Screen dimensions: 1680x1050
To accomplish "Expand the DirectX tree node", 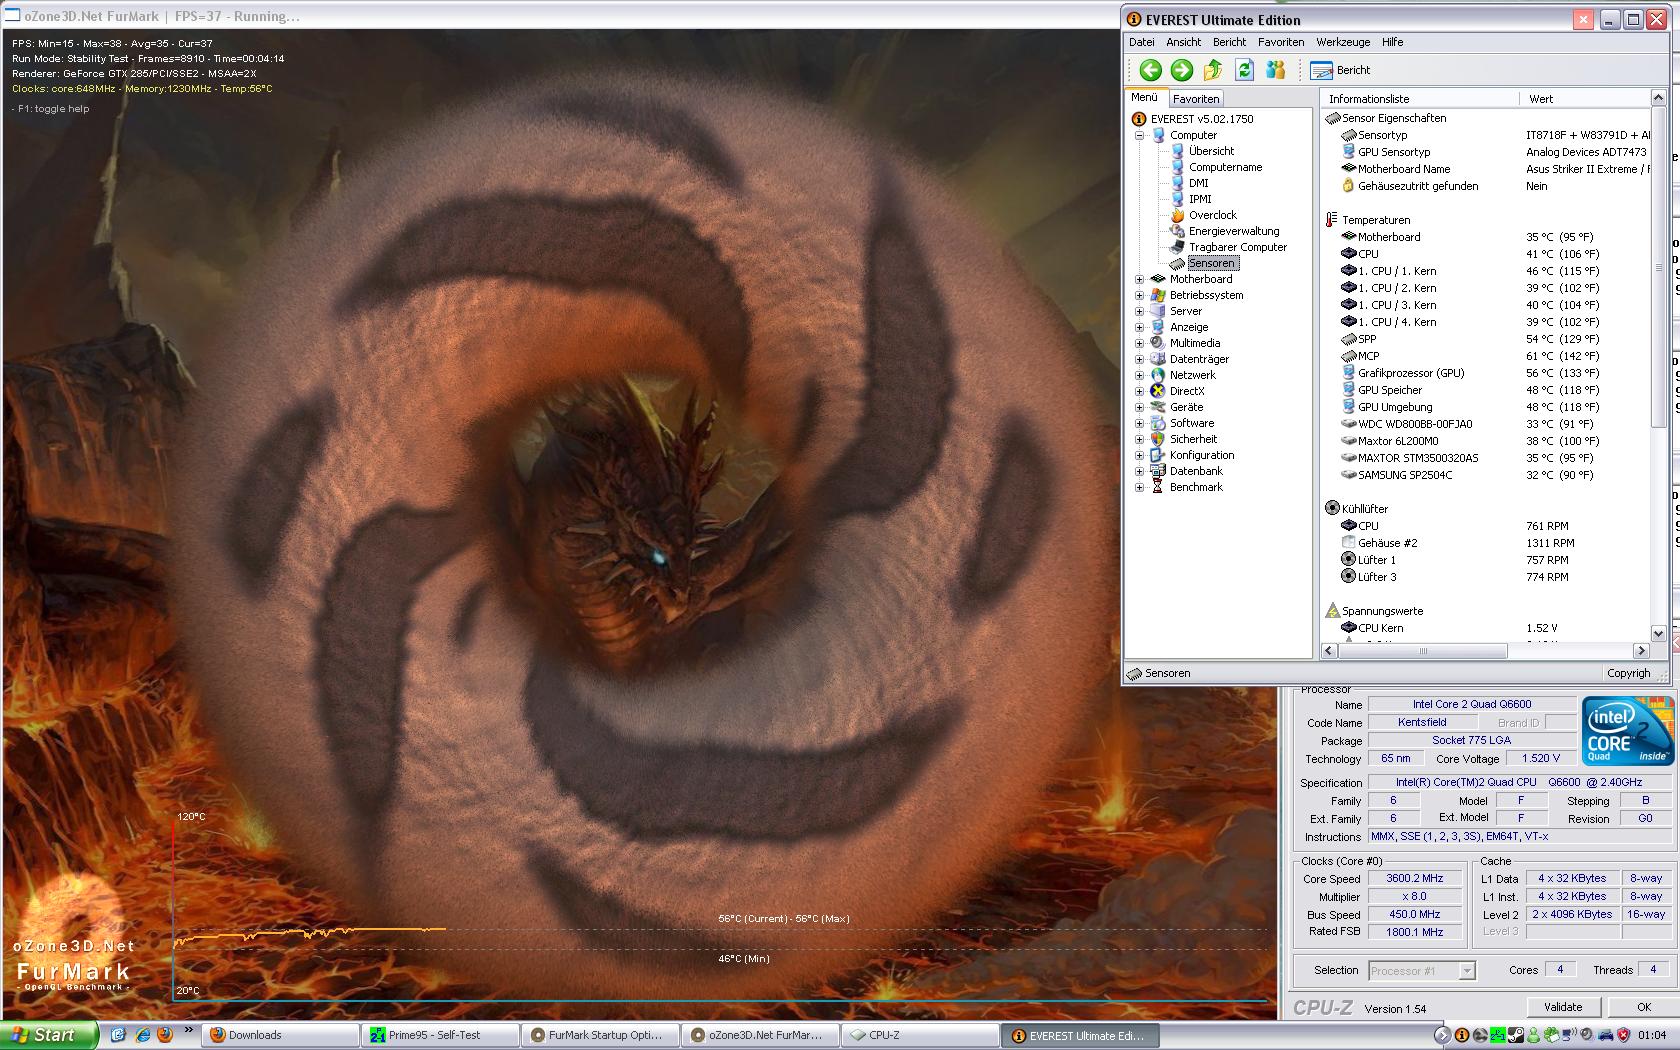I will point(1139,391).
